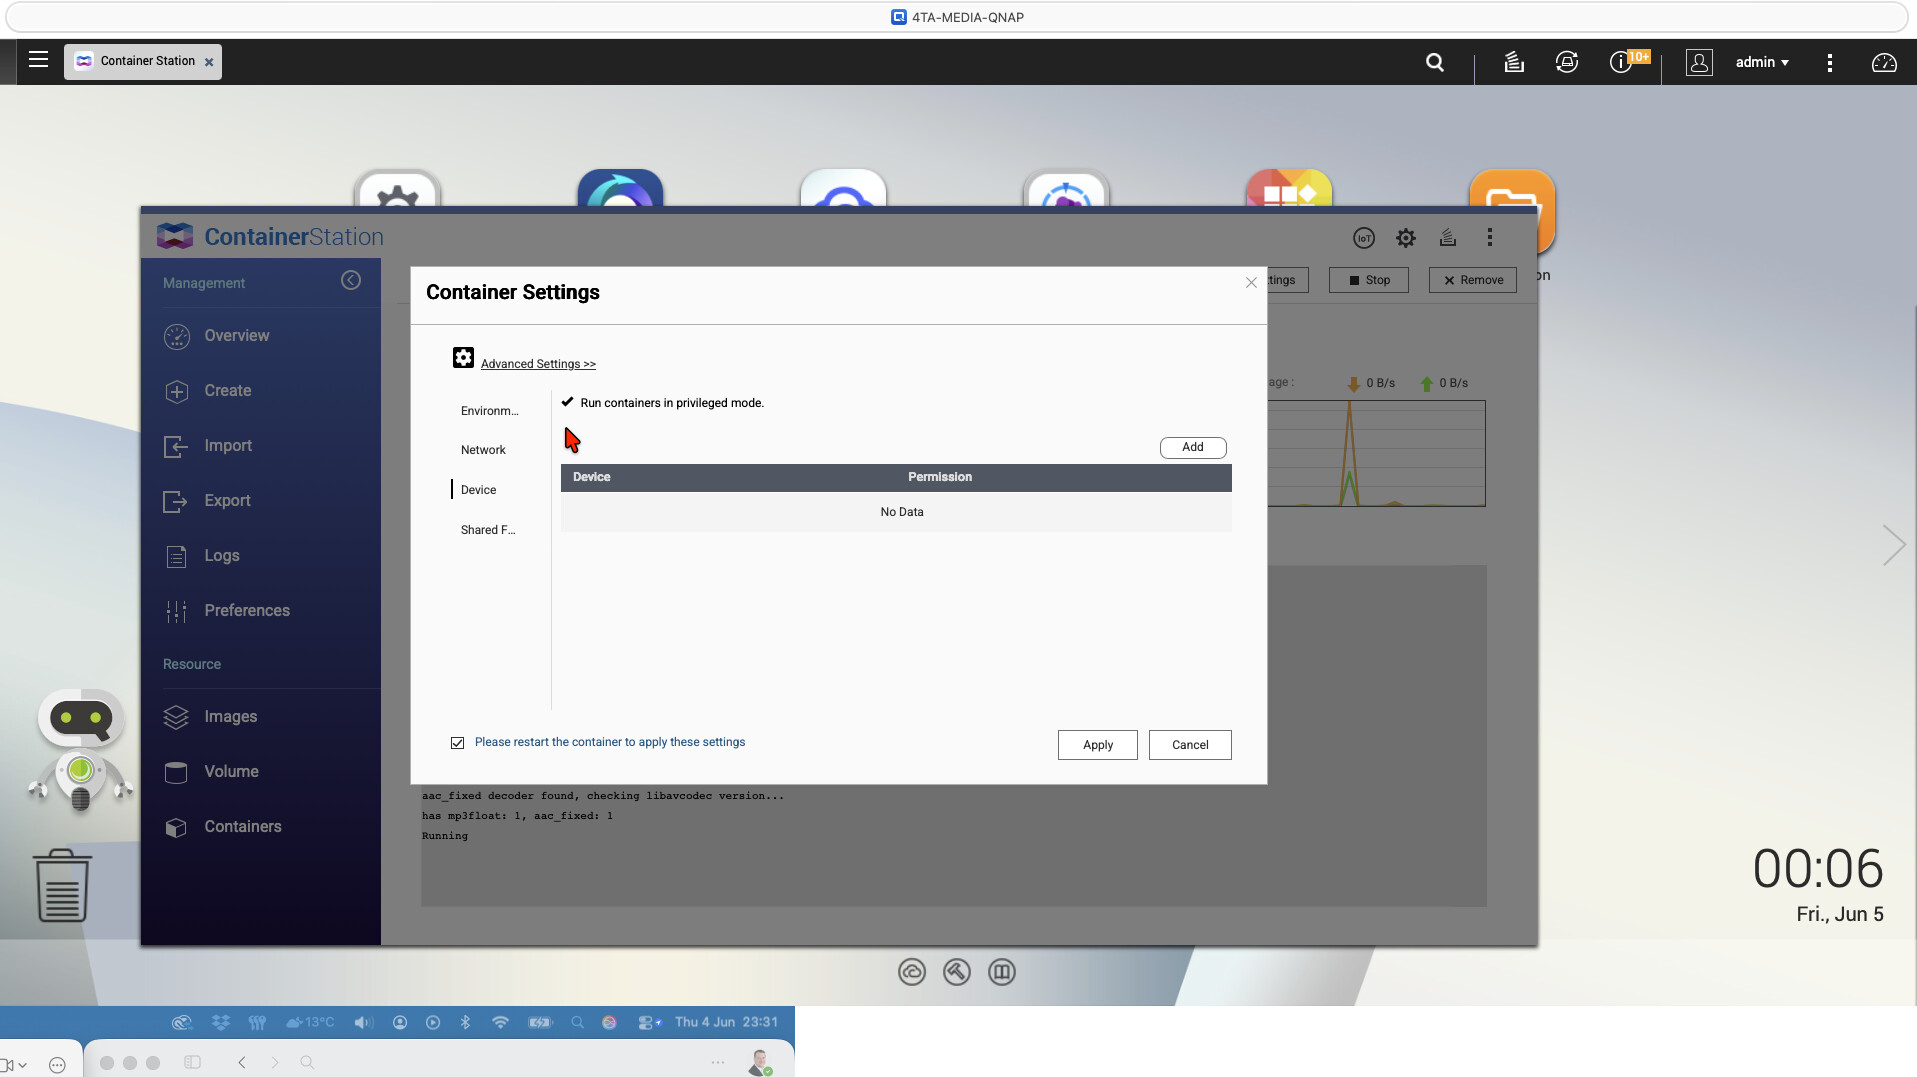The height and width of the screenshot is (1077, 1917).
Task: Click the Bluetooth icon in macOS menu bar
Action: coord(465,1022)
